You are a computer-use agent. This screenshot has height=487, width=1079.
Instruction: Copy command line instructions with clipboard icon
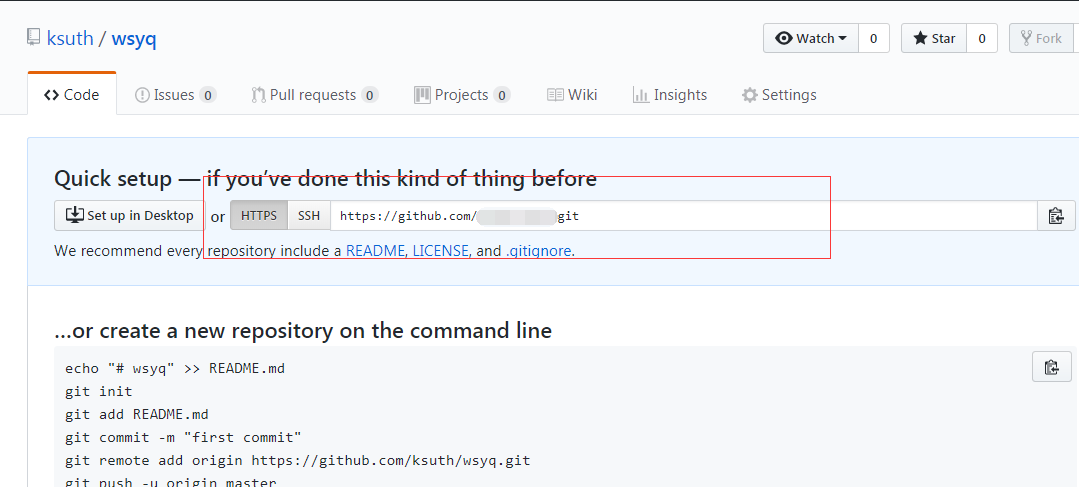coord(1051,367)
